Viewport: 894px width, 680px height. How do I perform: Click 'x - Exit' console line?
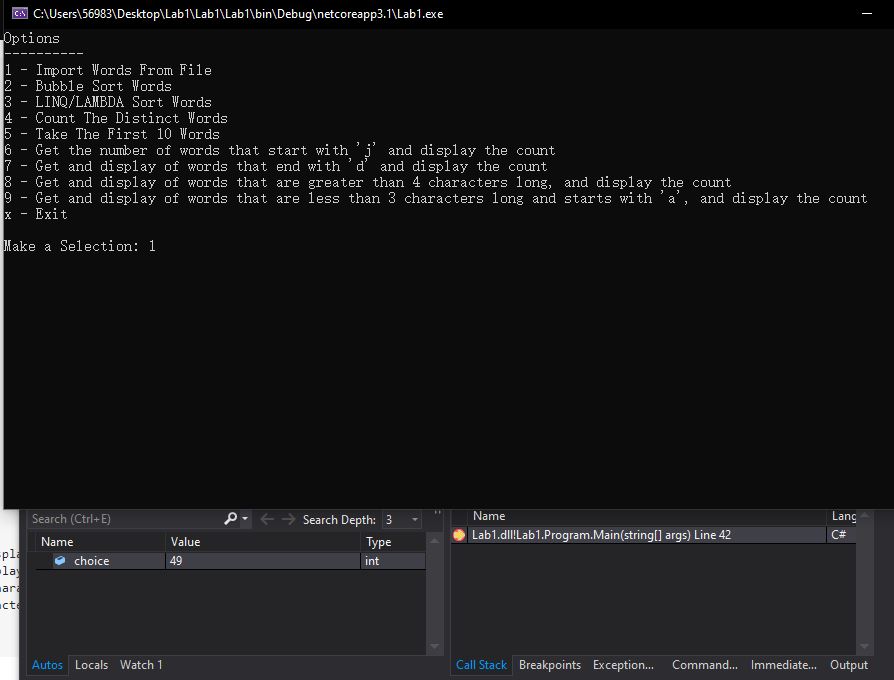[x=35, y=214]
